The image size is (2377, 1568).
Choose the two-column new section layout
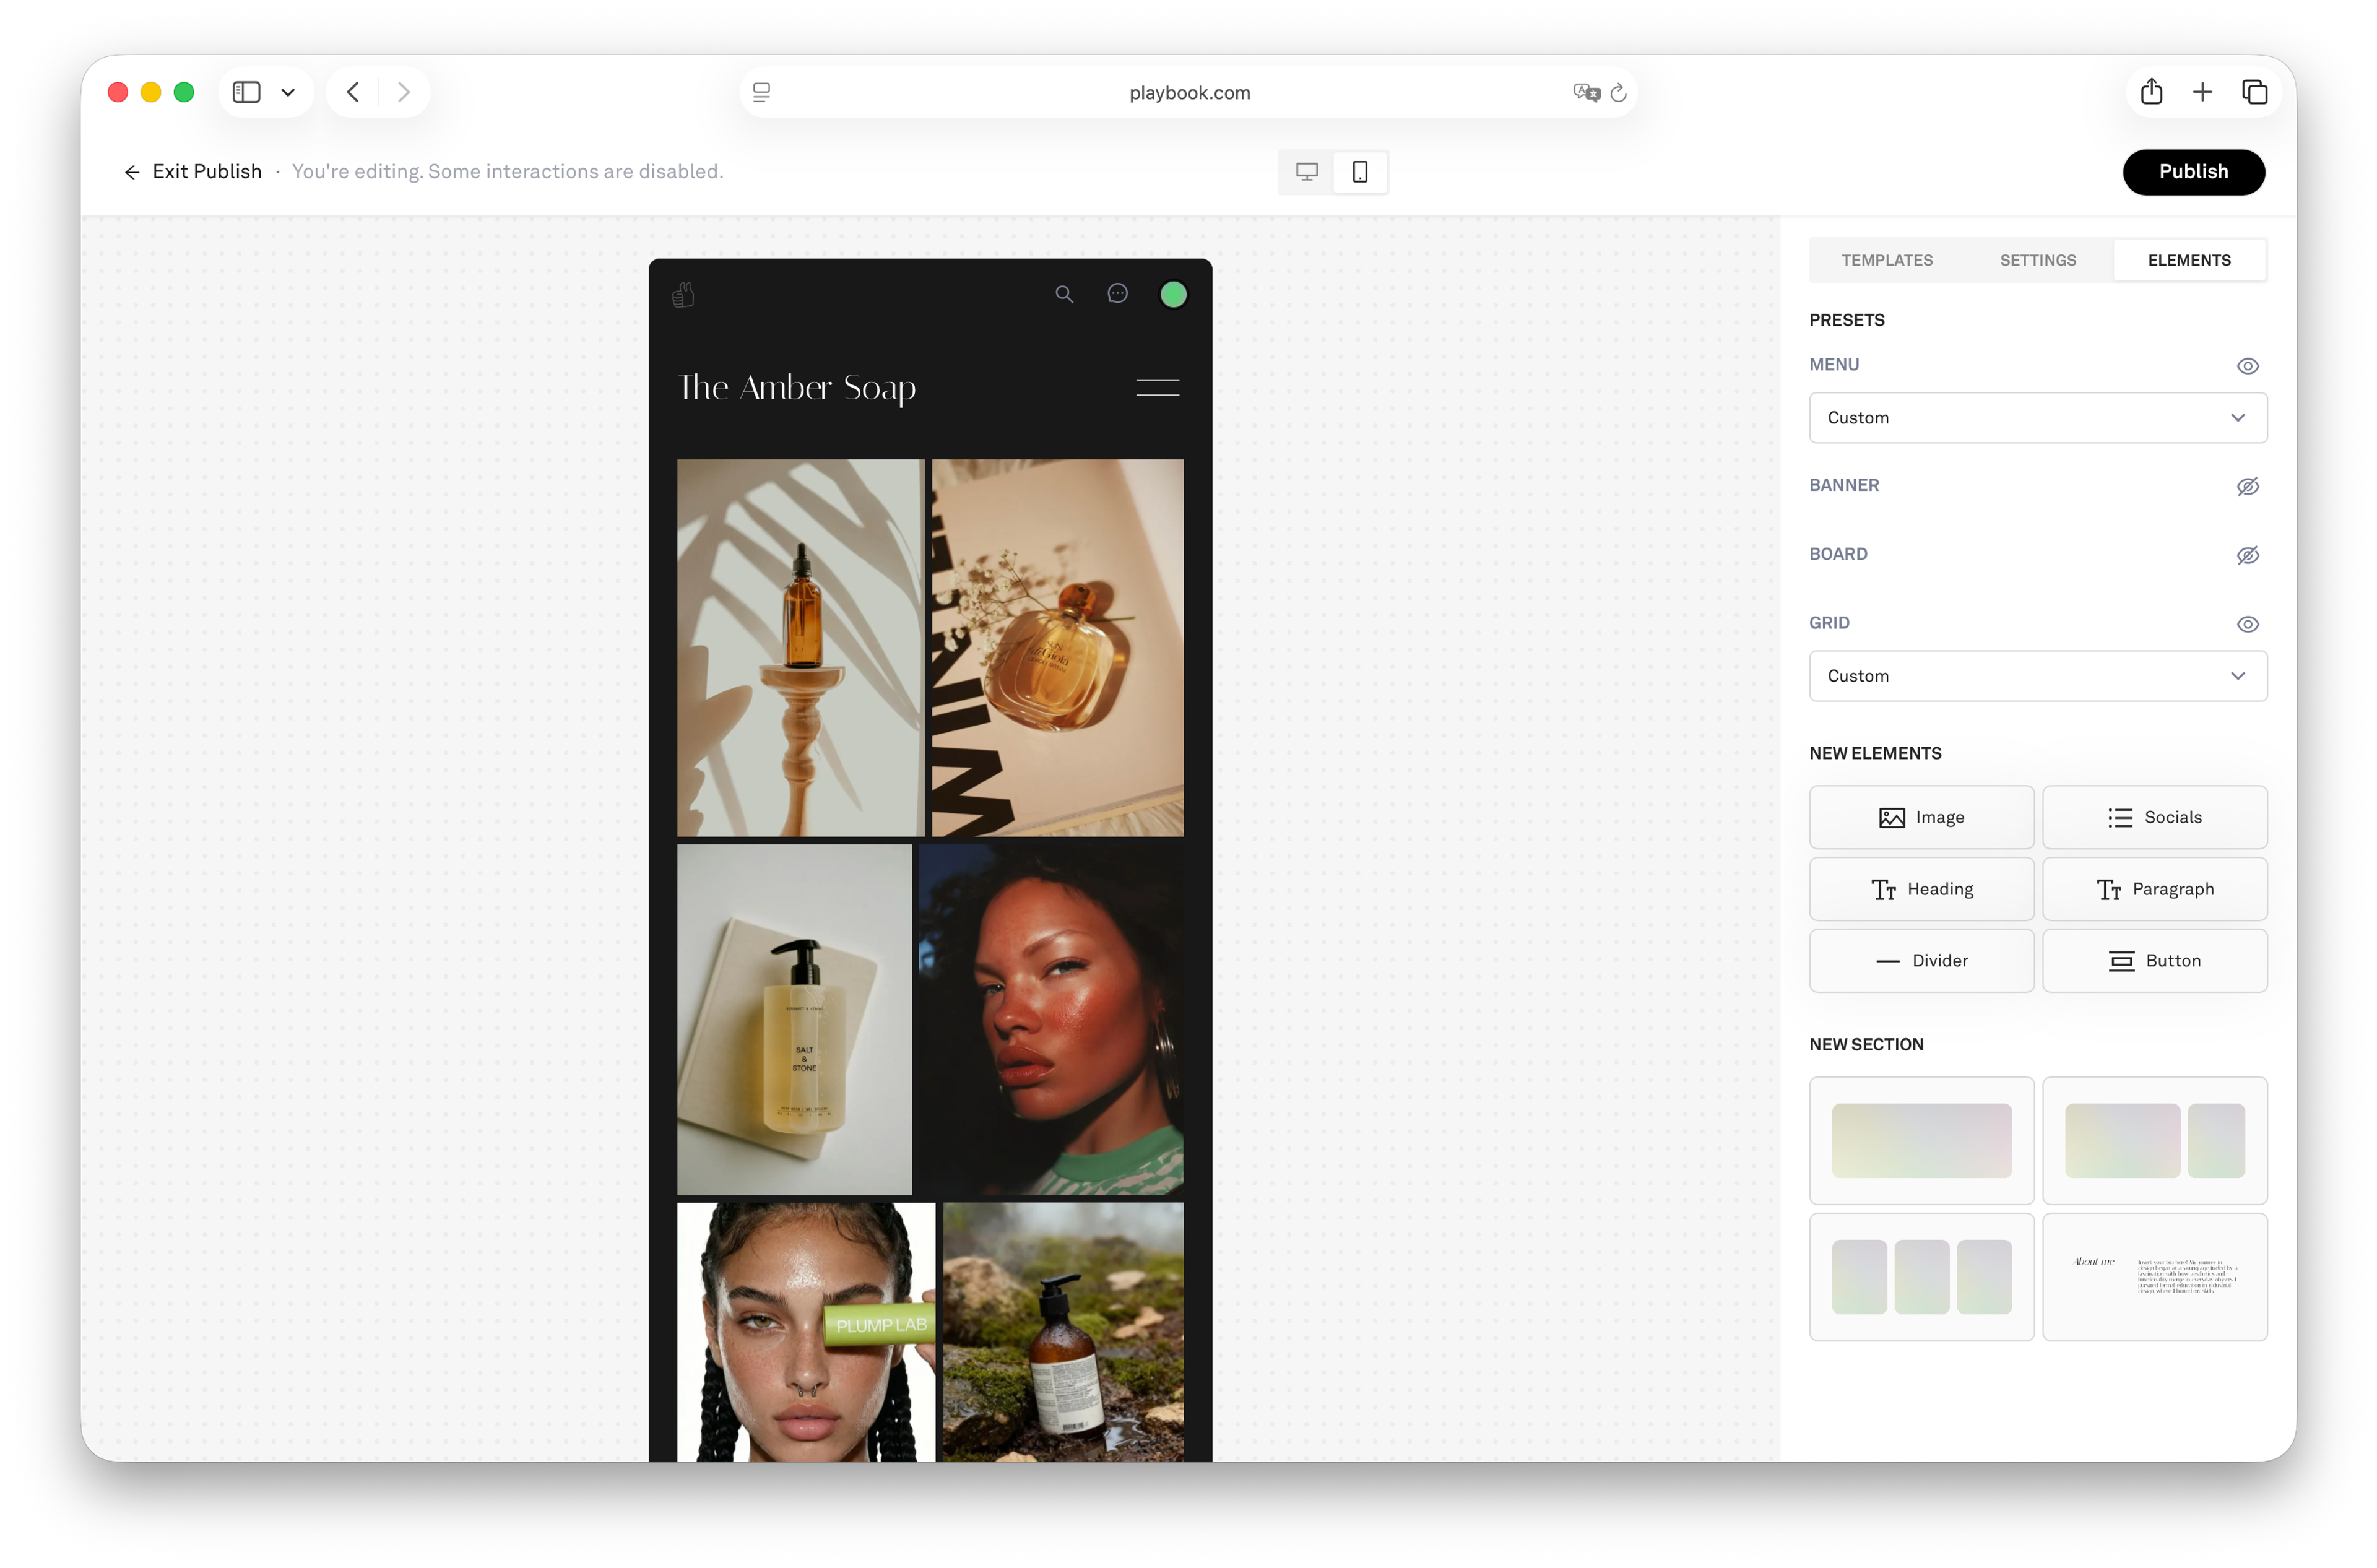[2154, 1141]
